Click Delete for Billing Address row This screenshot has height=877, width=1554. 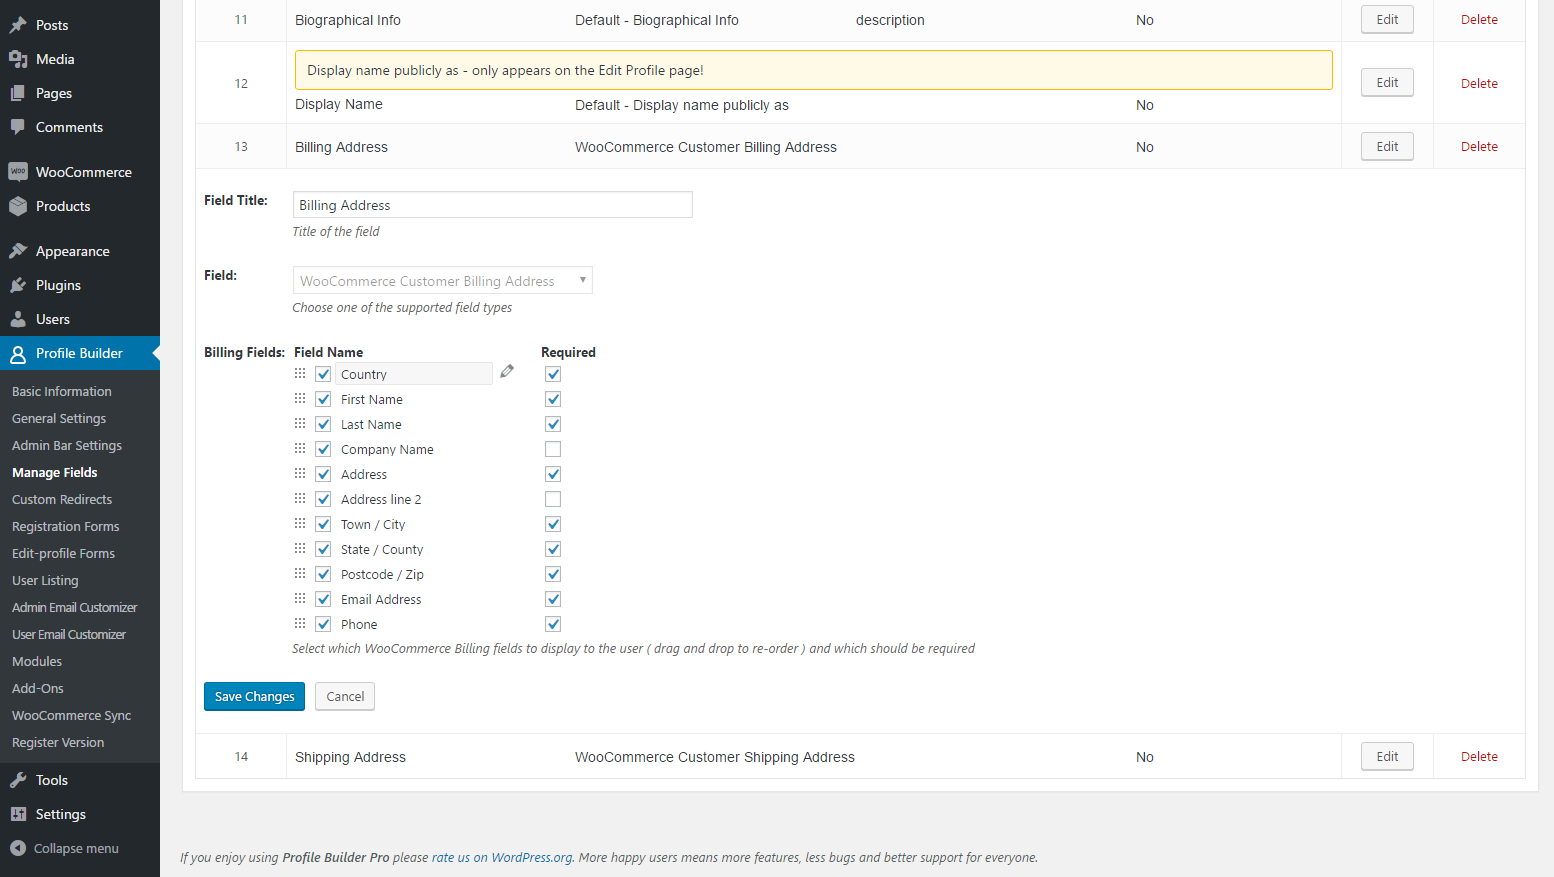pyautogui.click(x=1479, y=146)
